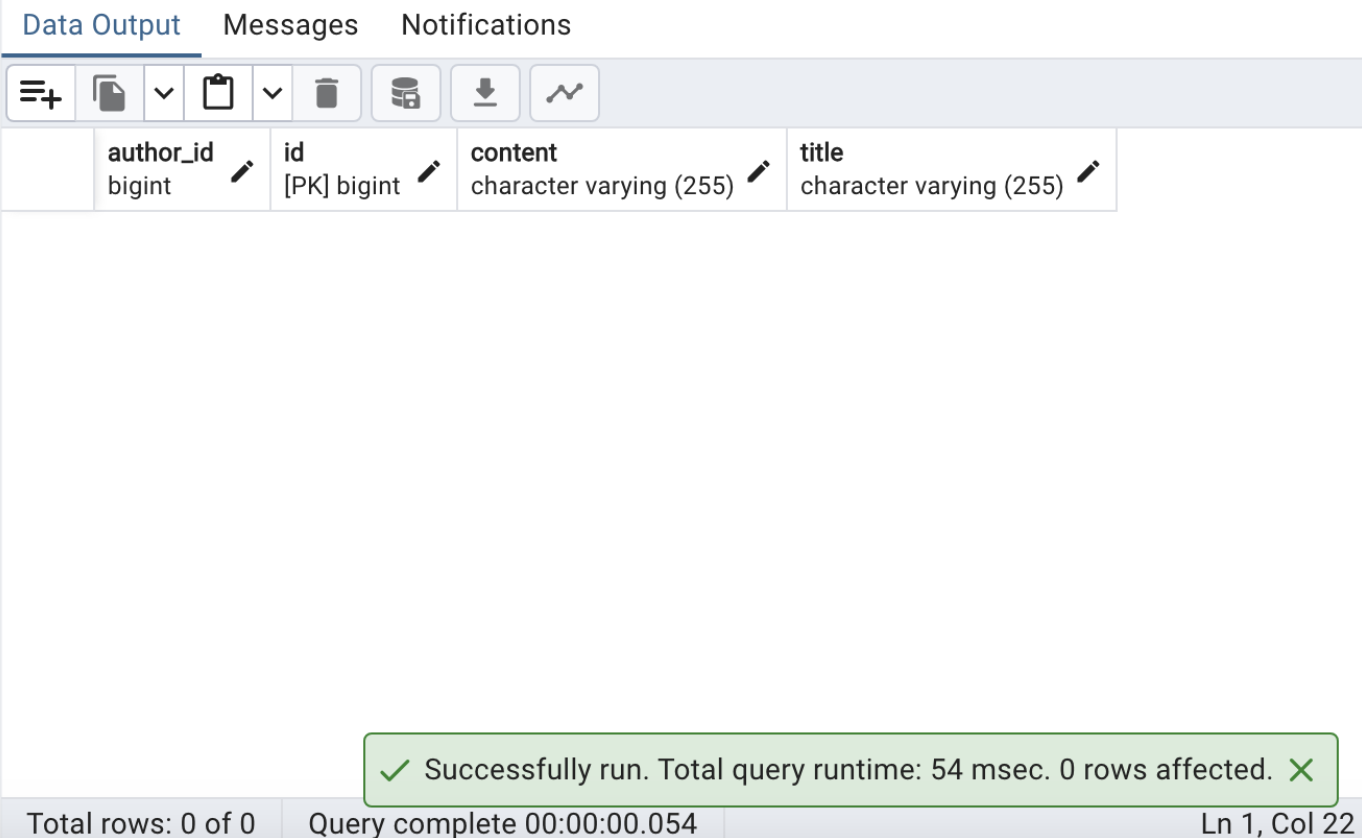Click the Save data changes icon
1362x838 pixels.
(405, 94)
